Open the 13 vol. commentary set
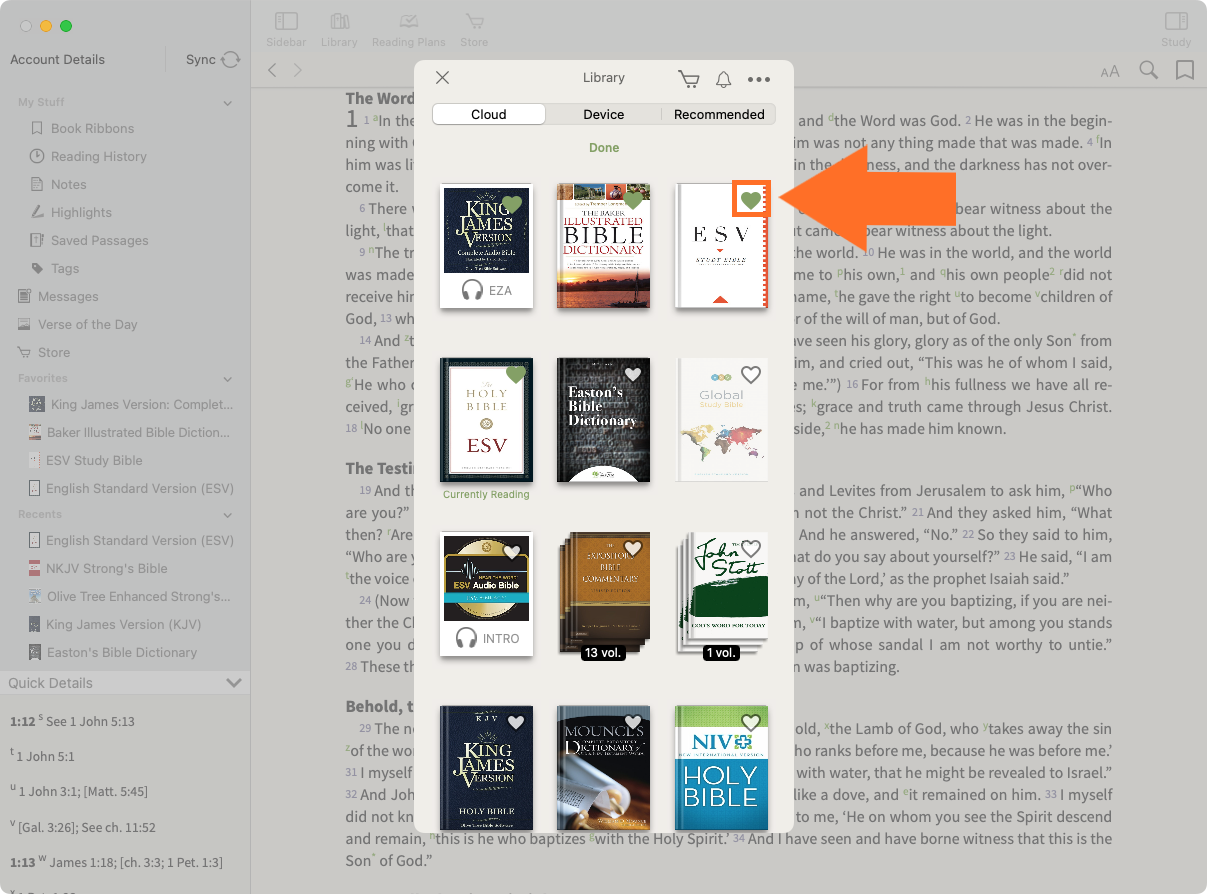Image resolution: width=1207 pixels, height=894 pixels. (x=604, y=596)
